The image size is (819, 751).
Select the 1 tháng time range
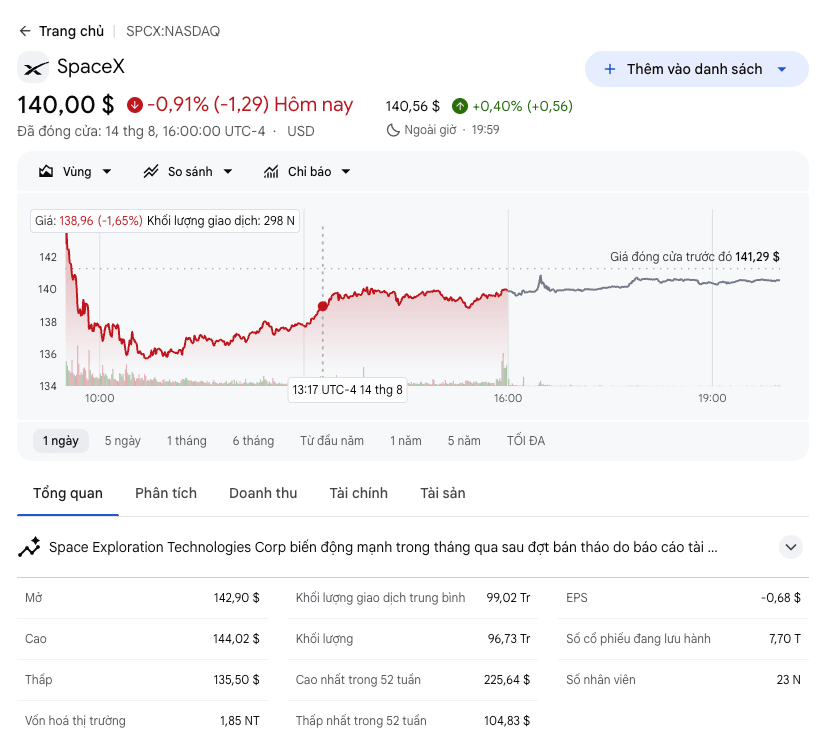(x=186, y=441)
